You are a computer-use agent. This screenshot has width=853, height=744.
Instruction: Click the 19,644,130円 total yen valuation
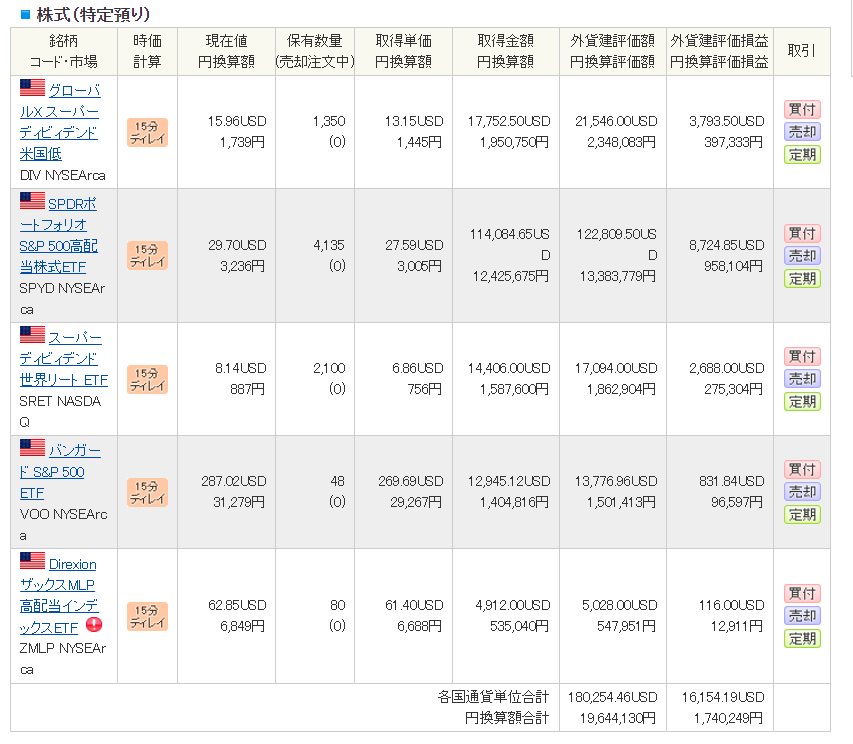(x=617, y=718)
